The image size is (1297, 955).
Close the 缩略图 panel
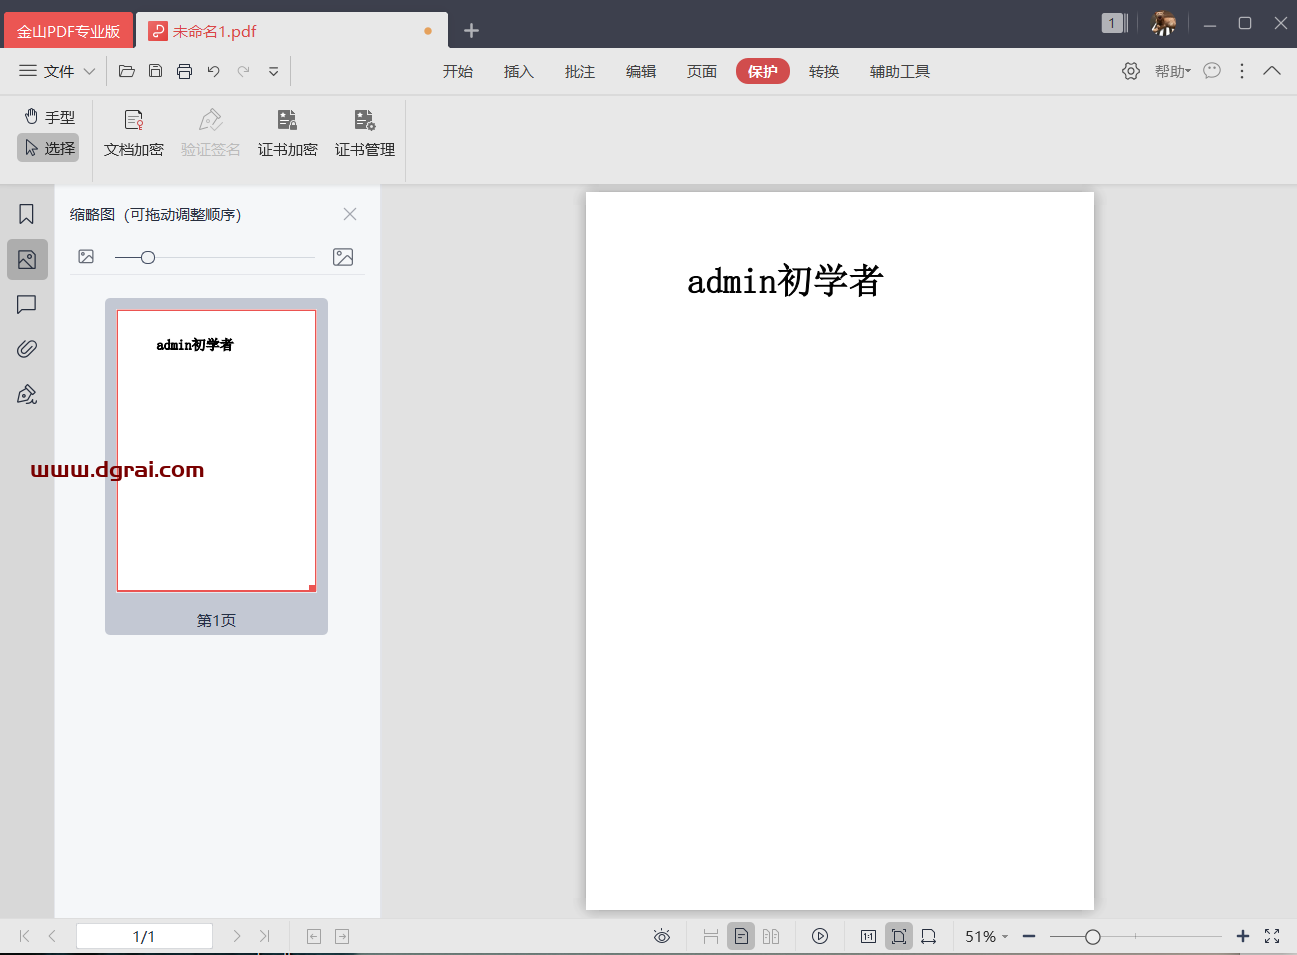coord(350,214)
